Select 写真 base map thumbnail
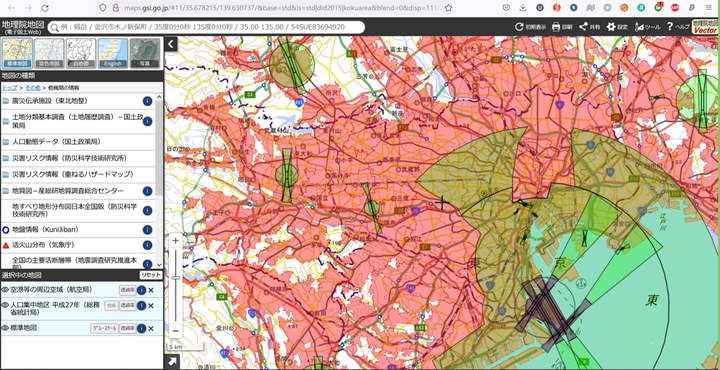Screen dimensions: 720x370 coord(145,53)
